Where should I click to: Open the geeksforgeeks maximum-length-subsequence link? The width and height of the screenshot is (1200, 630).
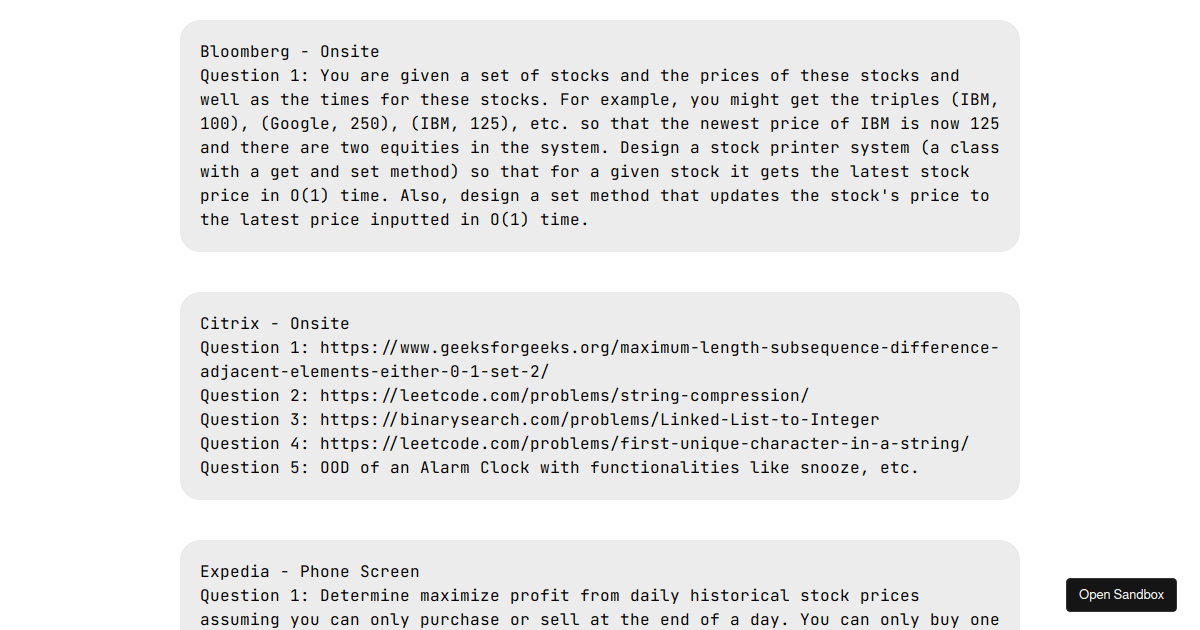point(658,348)
